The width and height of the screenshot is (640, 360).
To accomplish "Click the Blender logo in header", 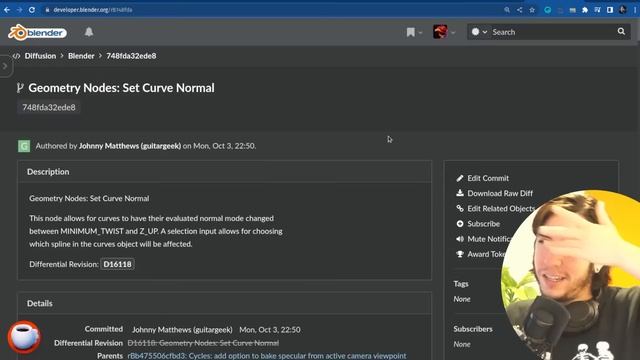I will tap(37, 32).
